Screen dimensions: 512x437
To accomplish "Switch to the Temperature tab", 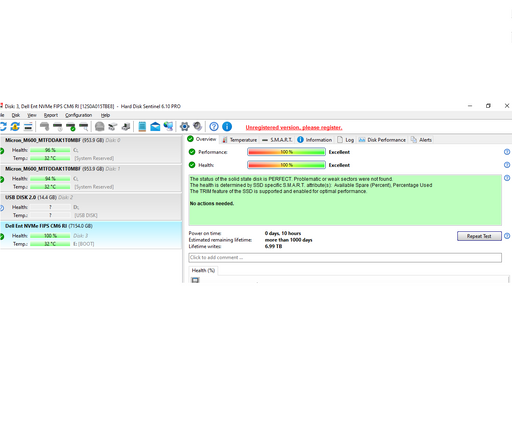I will tap(240, 140).
